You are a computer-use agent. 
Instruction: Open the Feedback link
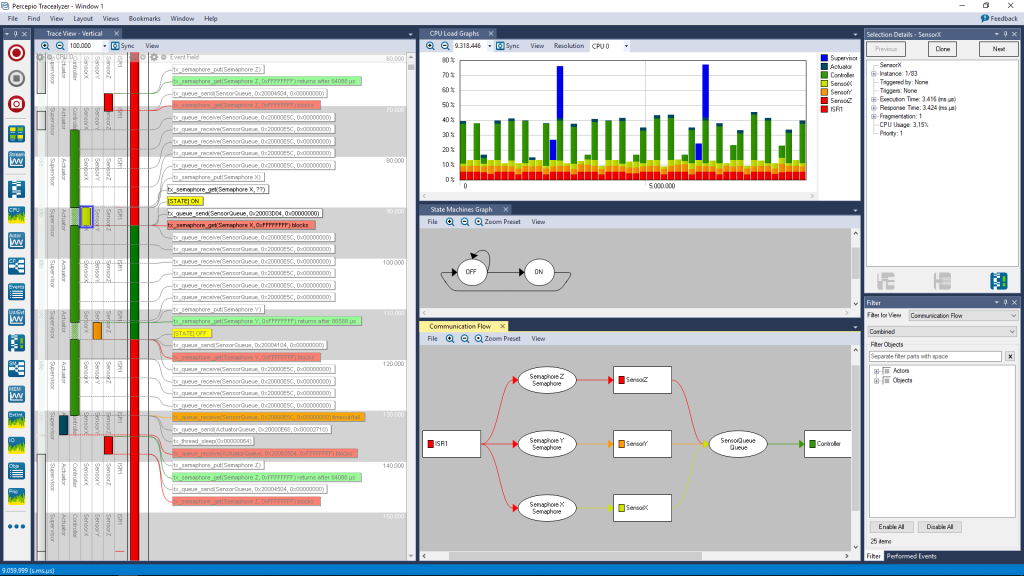tap(999, 18)
